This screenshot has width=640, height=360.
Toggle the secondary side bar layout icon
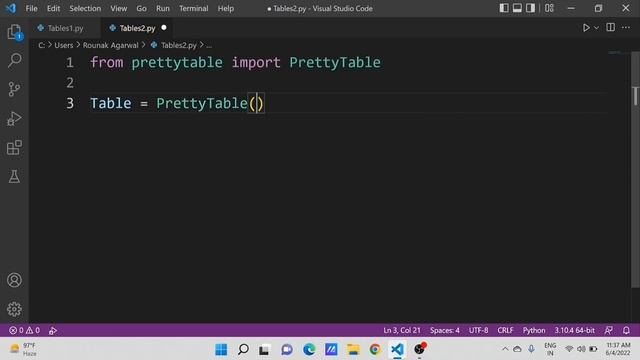click(x=530, y=8)
